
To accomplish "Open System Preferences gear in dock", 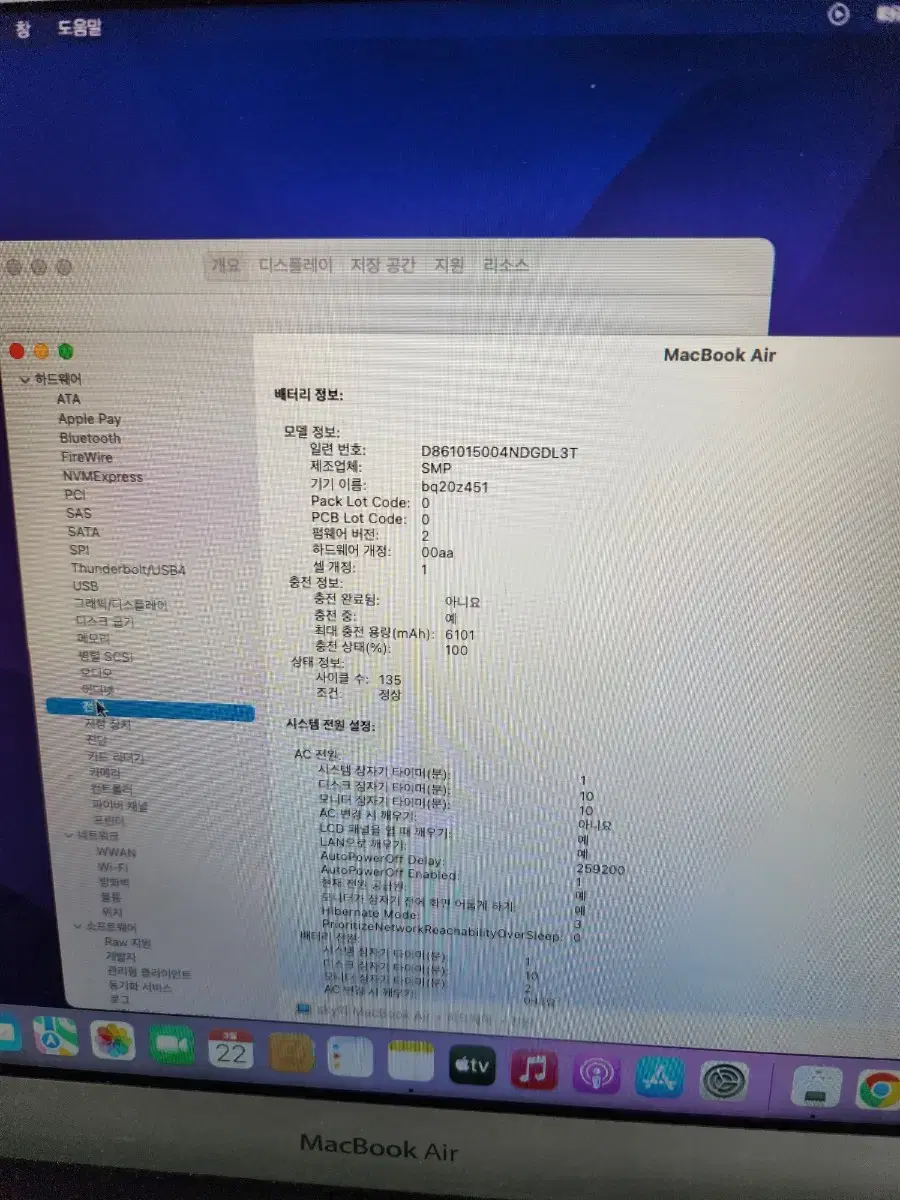I will (724, 1082).
